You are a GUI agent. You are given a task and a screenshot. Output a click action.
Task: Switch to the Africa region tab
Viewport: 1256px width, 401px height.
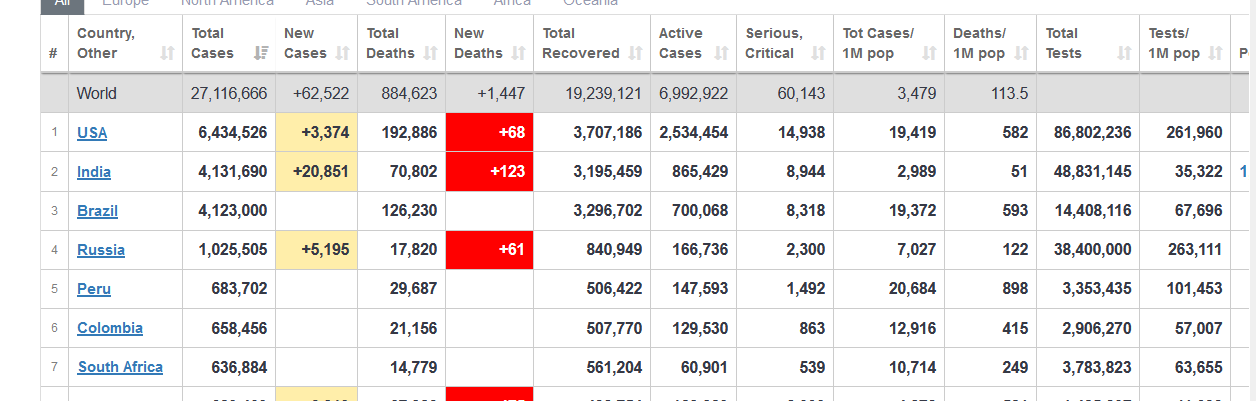click(x=512, y=3)
